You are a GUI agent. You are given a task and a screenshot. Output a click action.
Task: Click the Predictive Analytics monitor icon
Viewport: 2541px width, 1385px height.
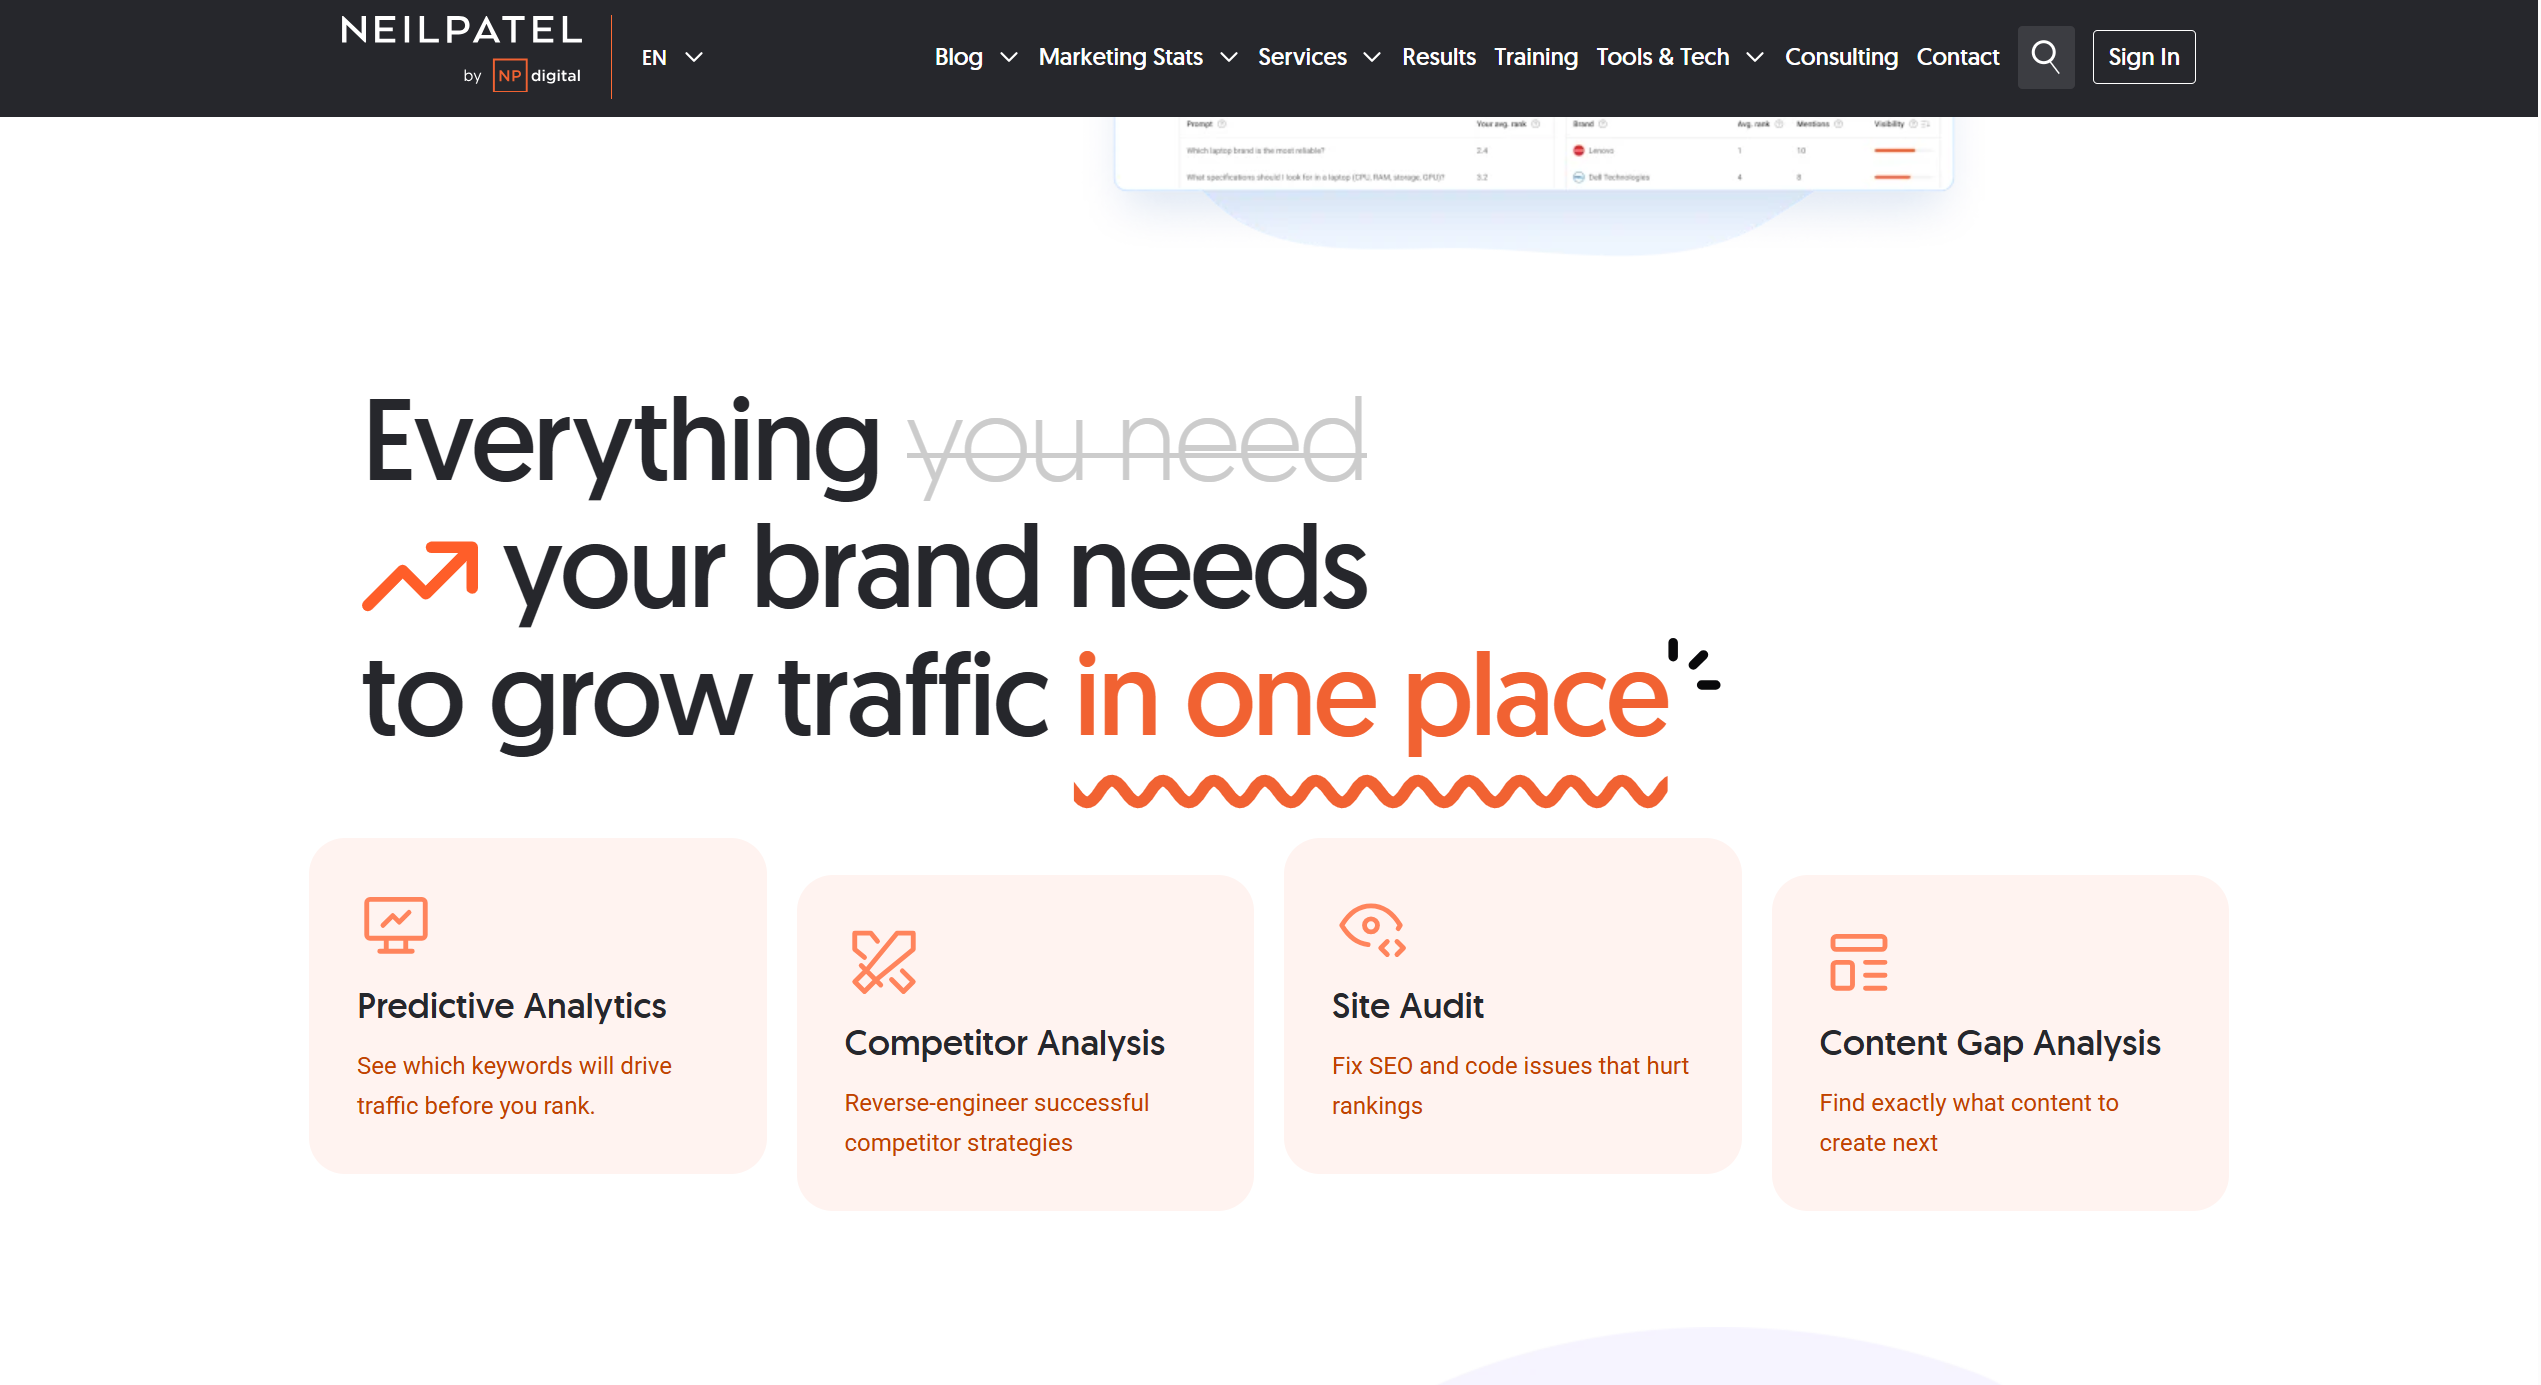pos(396,925)
